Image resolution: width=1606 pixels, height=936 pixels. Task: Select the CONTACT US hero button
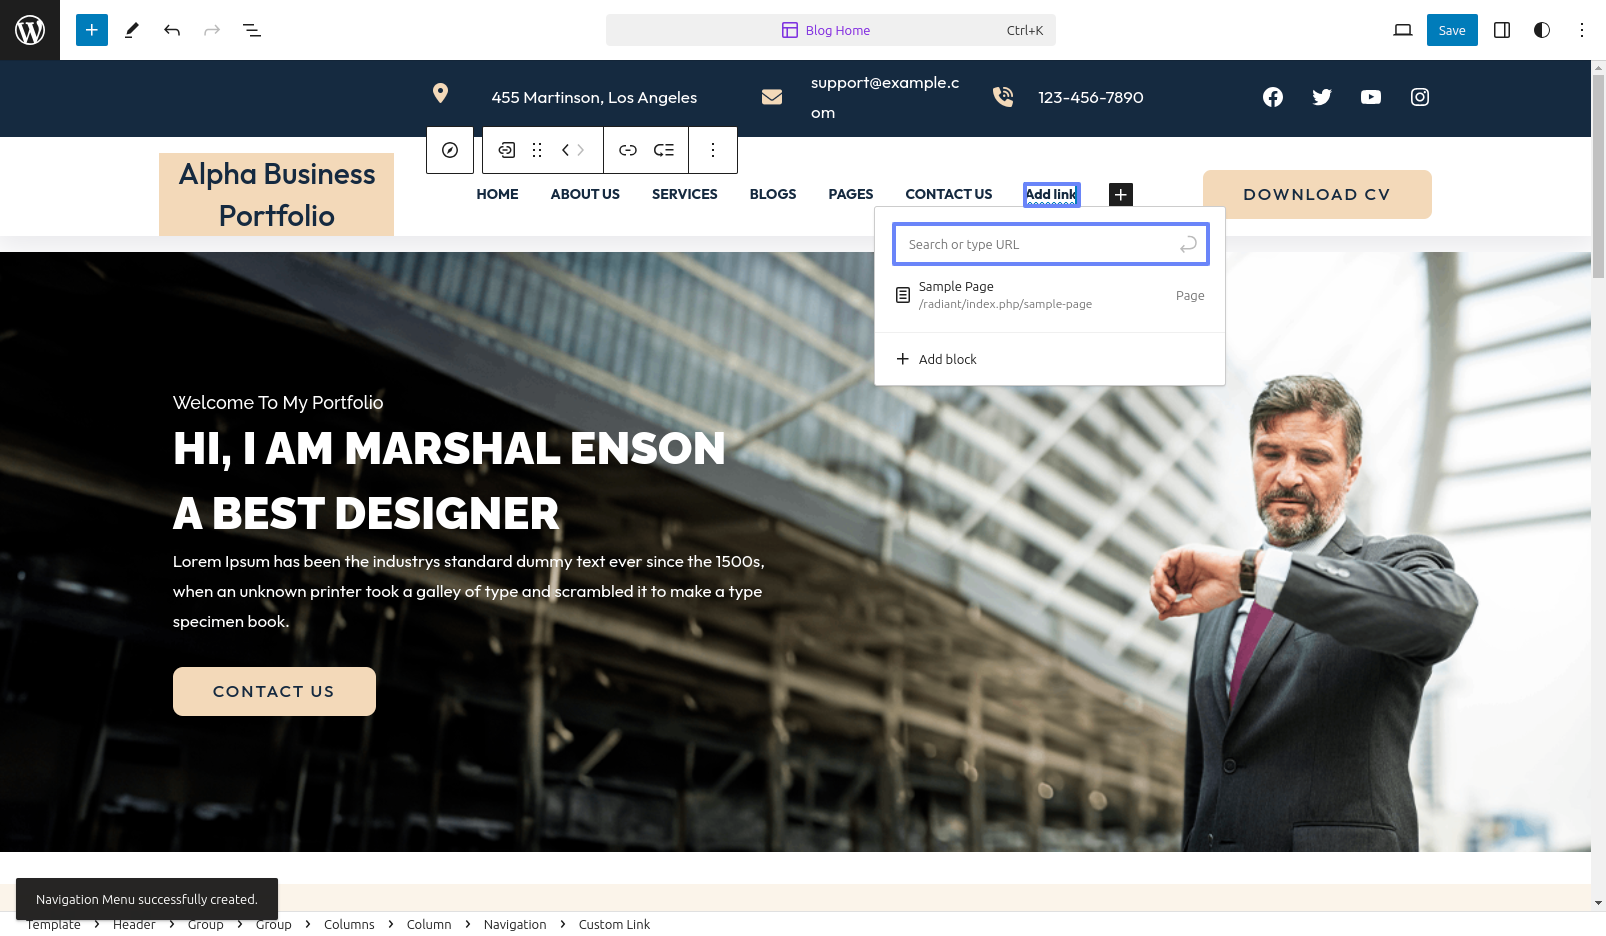(x=274, y=691)
